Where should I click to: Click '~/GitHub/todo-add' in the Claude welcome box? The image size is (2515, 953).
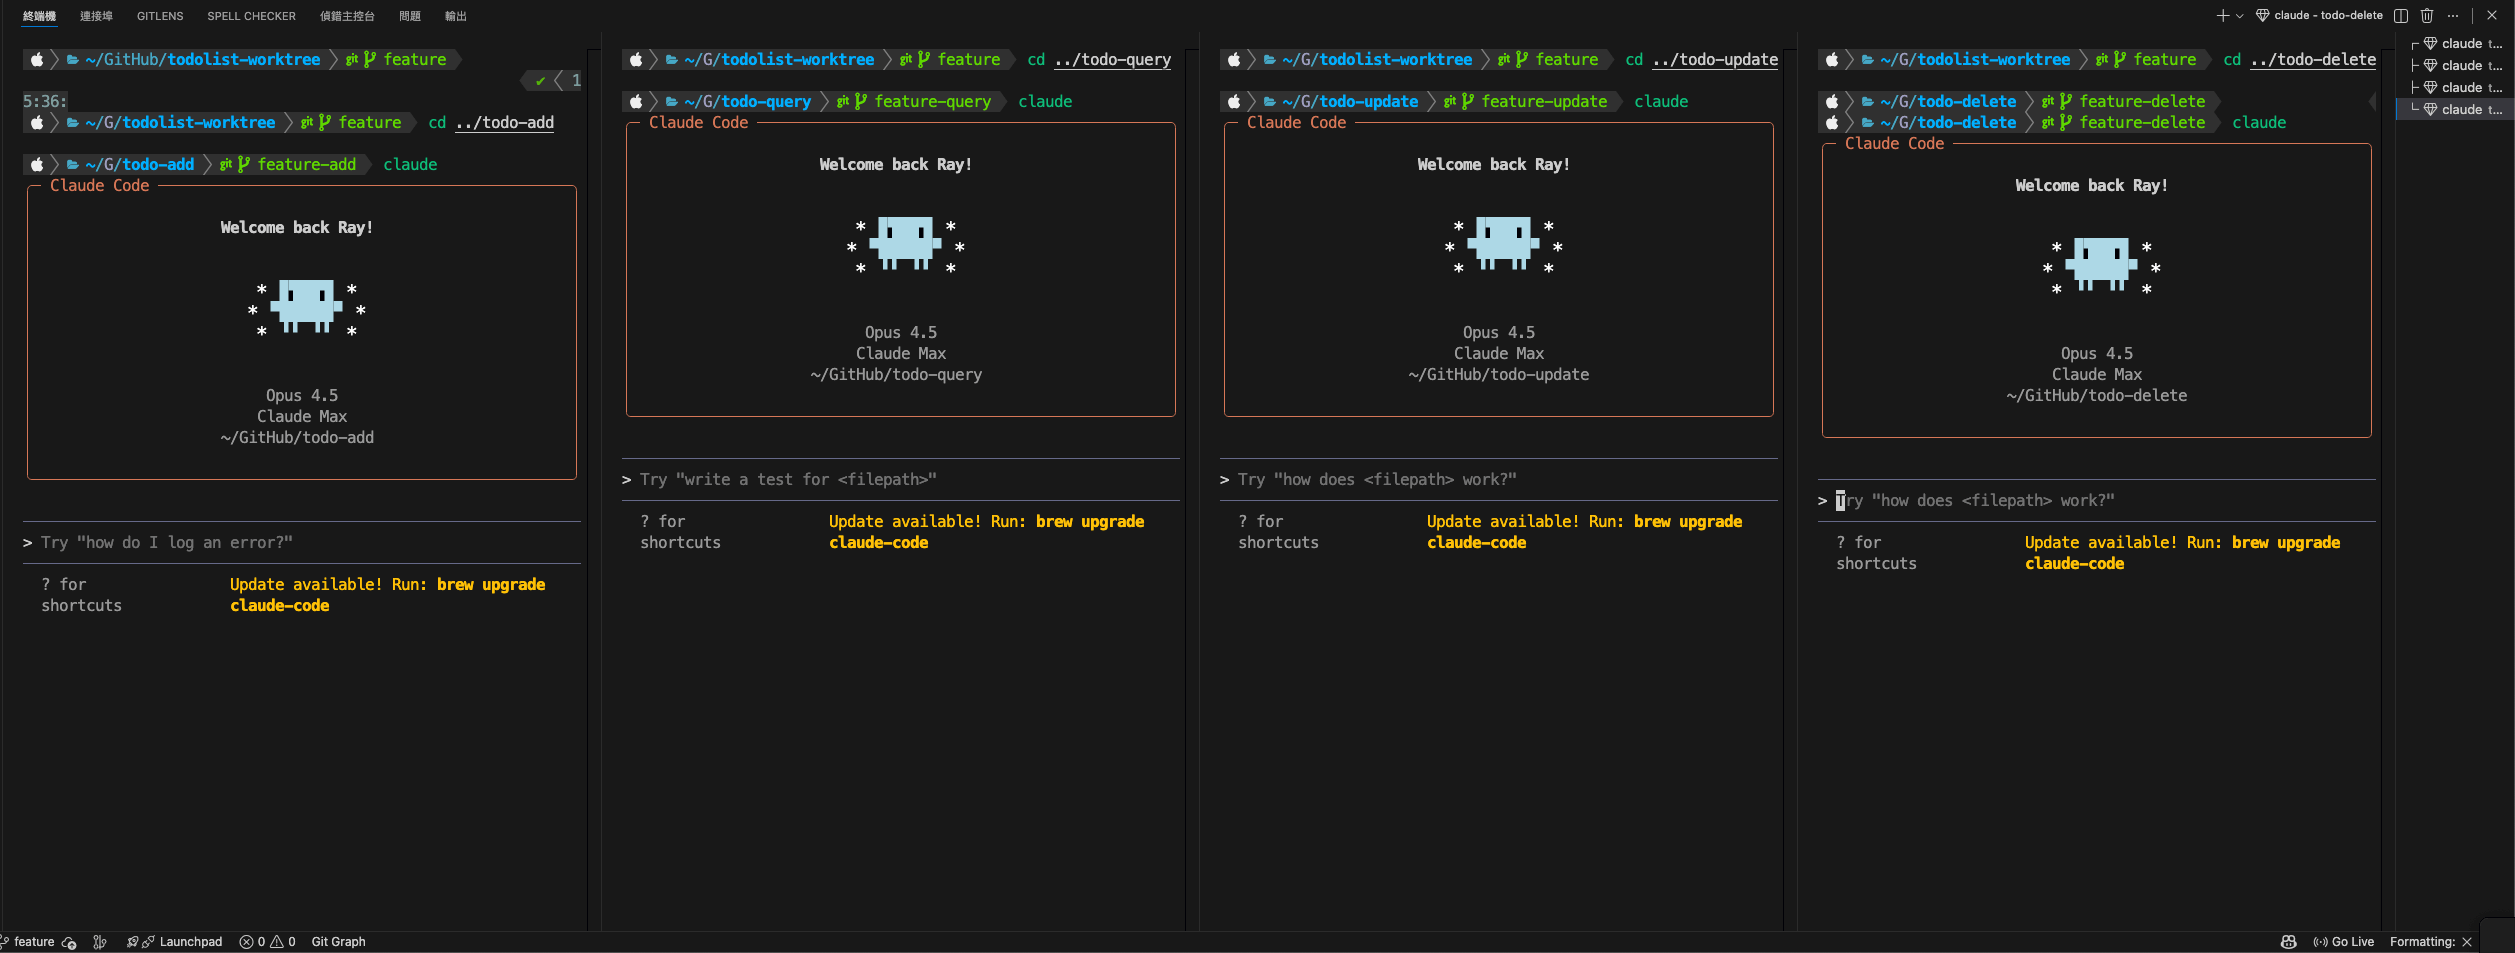tap(297, 438)
